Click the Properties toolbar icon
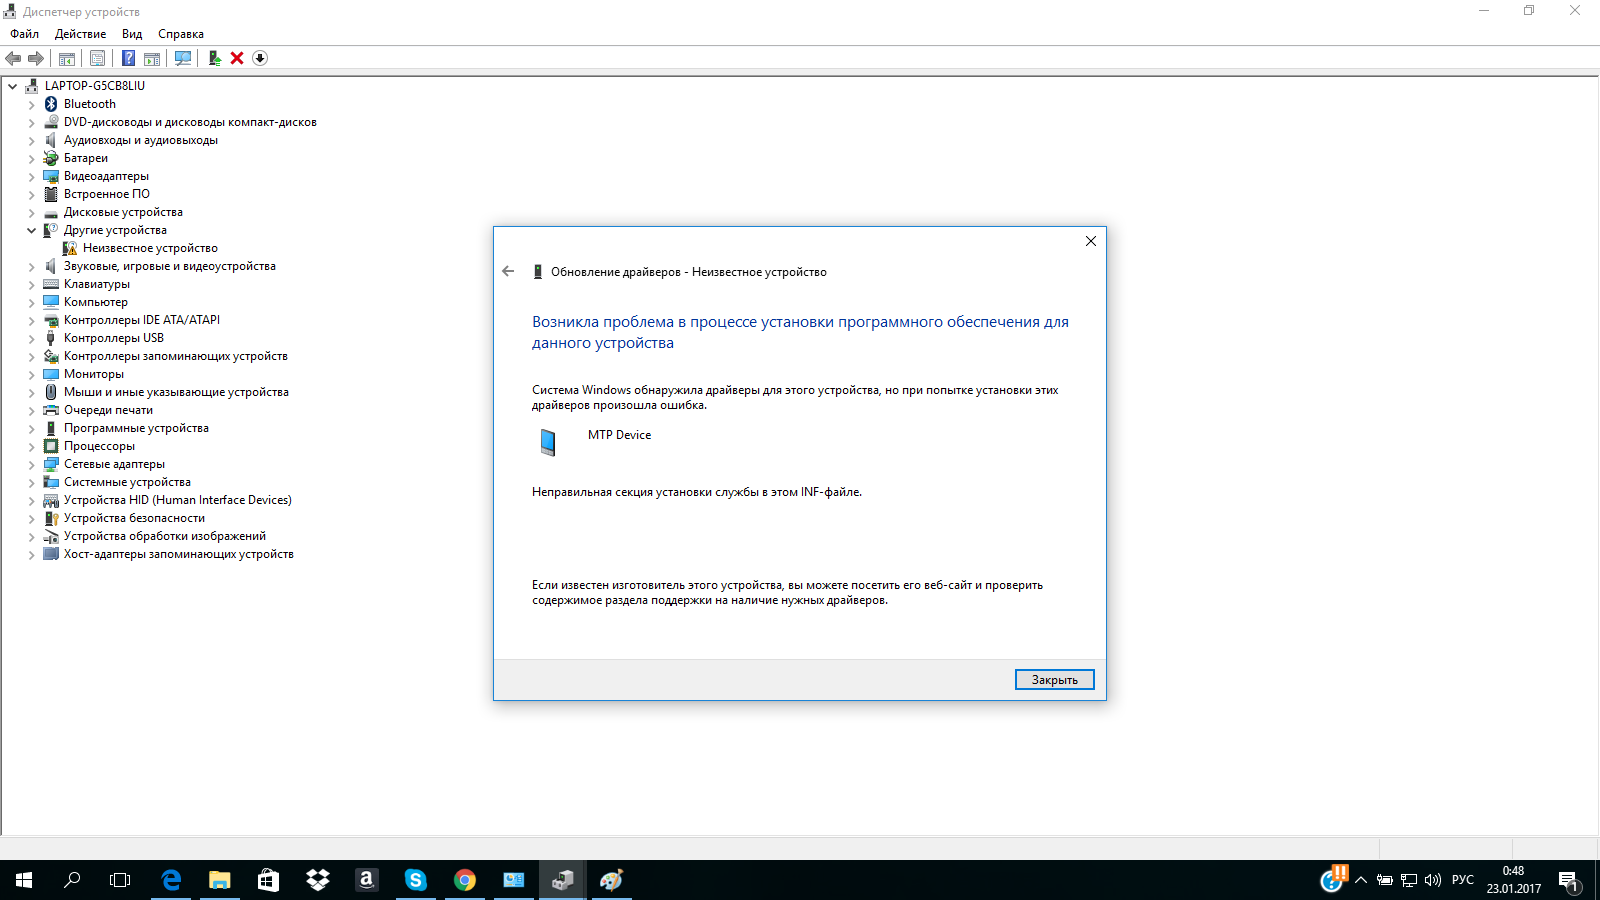 [x=97, y=58]
